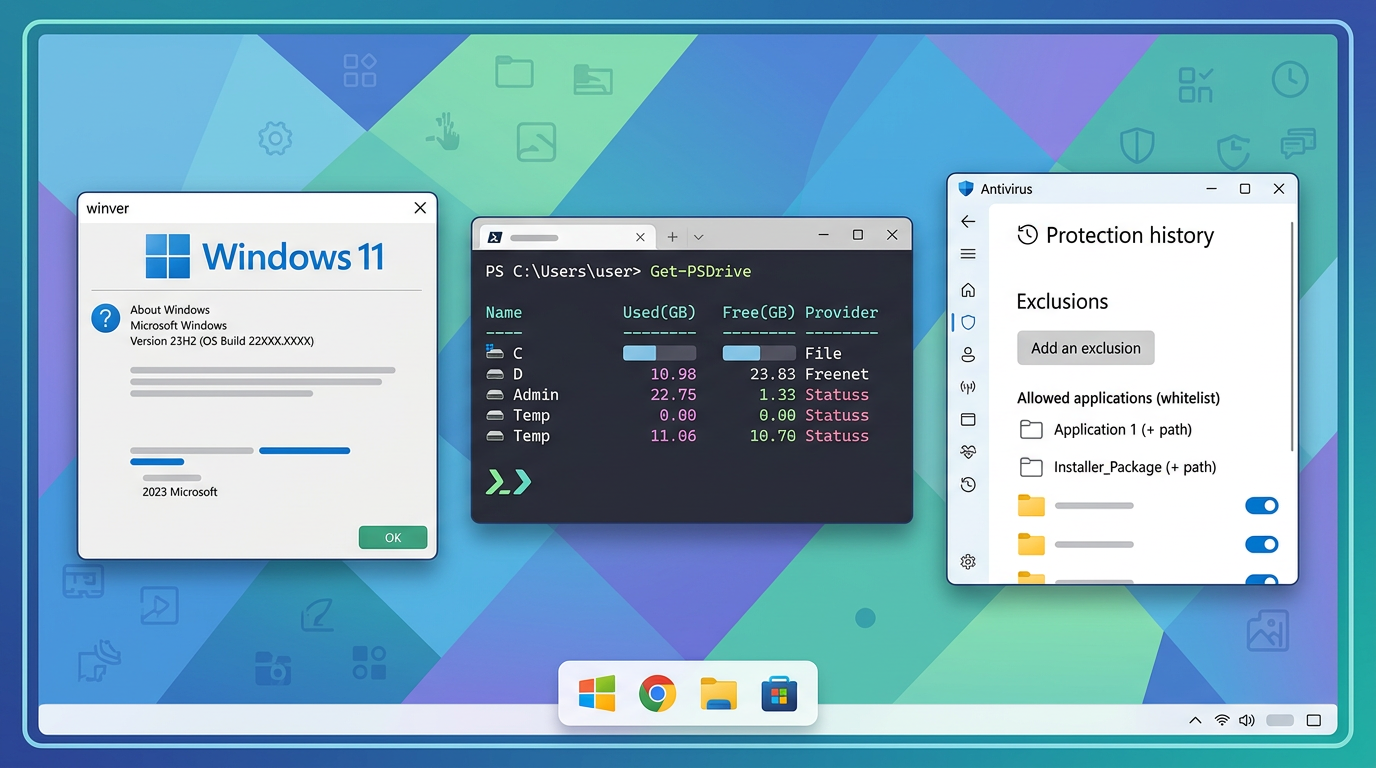Screen dimensions: 1376x768
Task: Select the "Application 1 (+ path)" entry
Action: coord(1123,430)
